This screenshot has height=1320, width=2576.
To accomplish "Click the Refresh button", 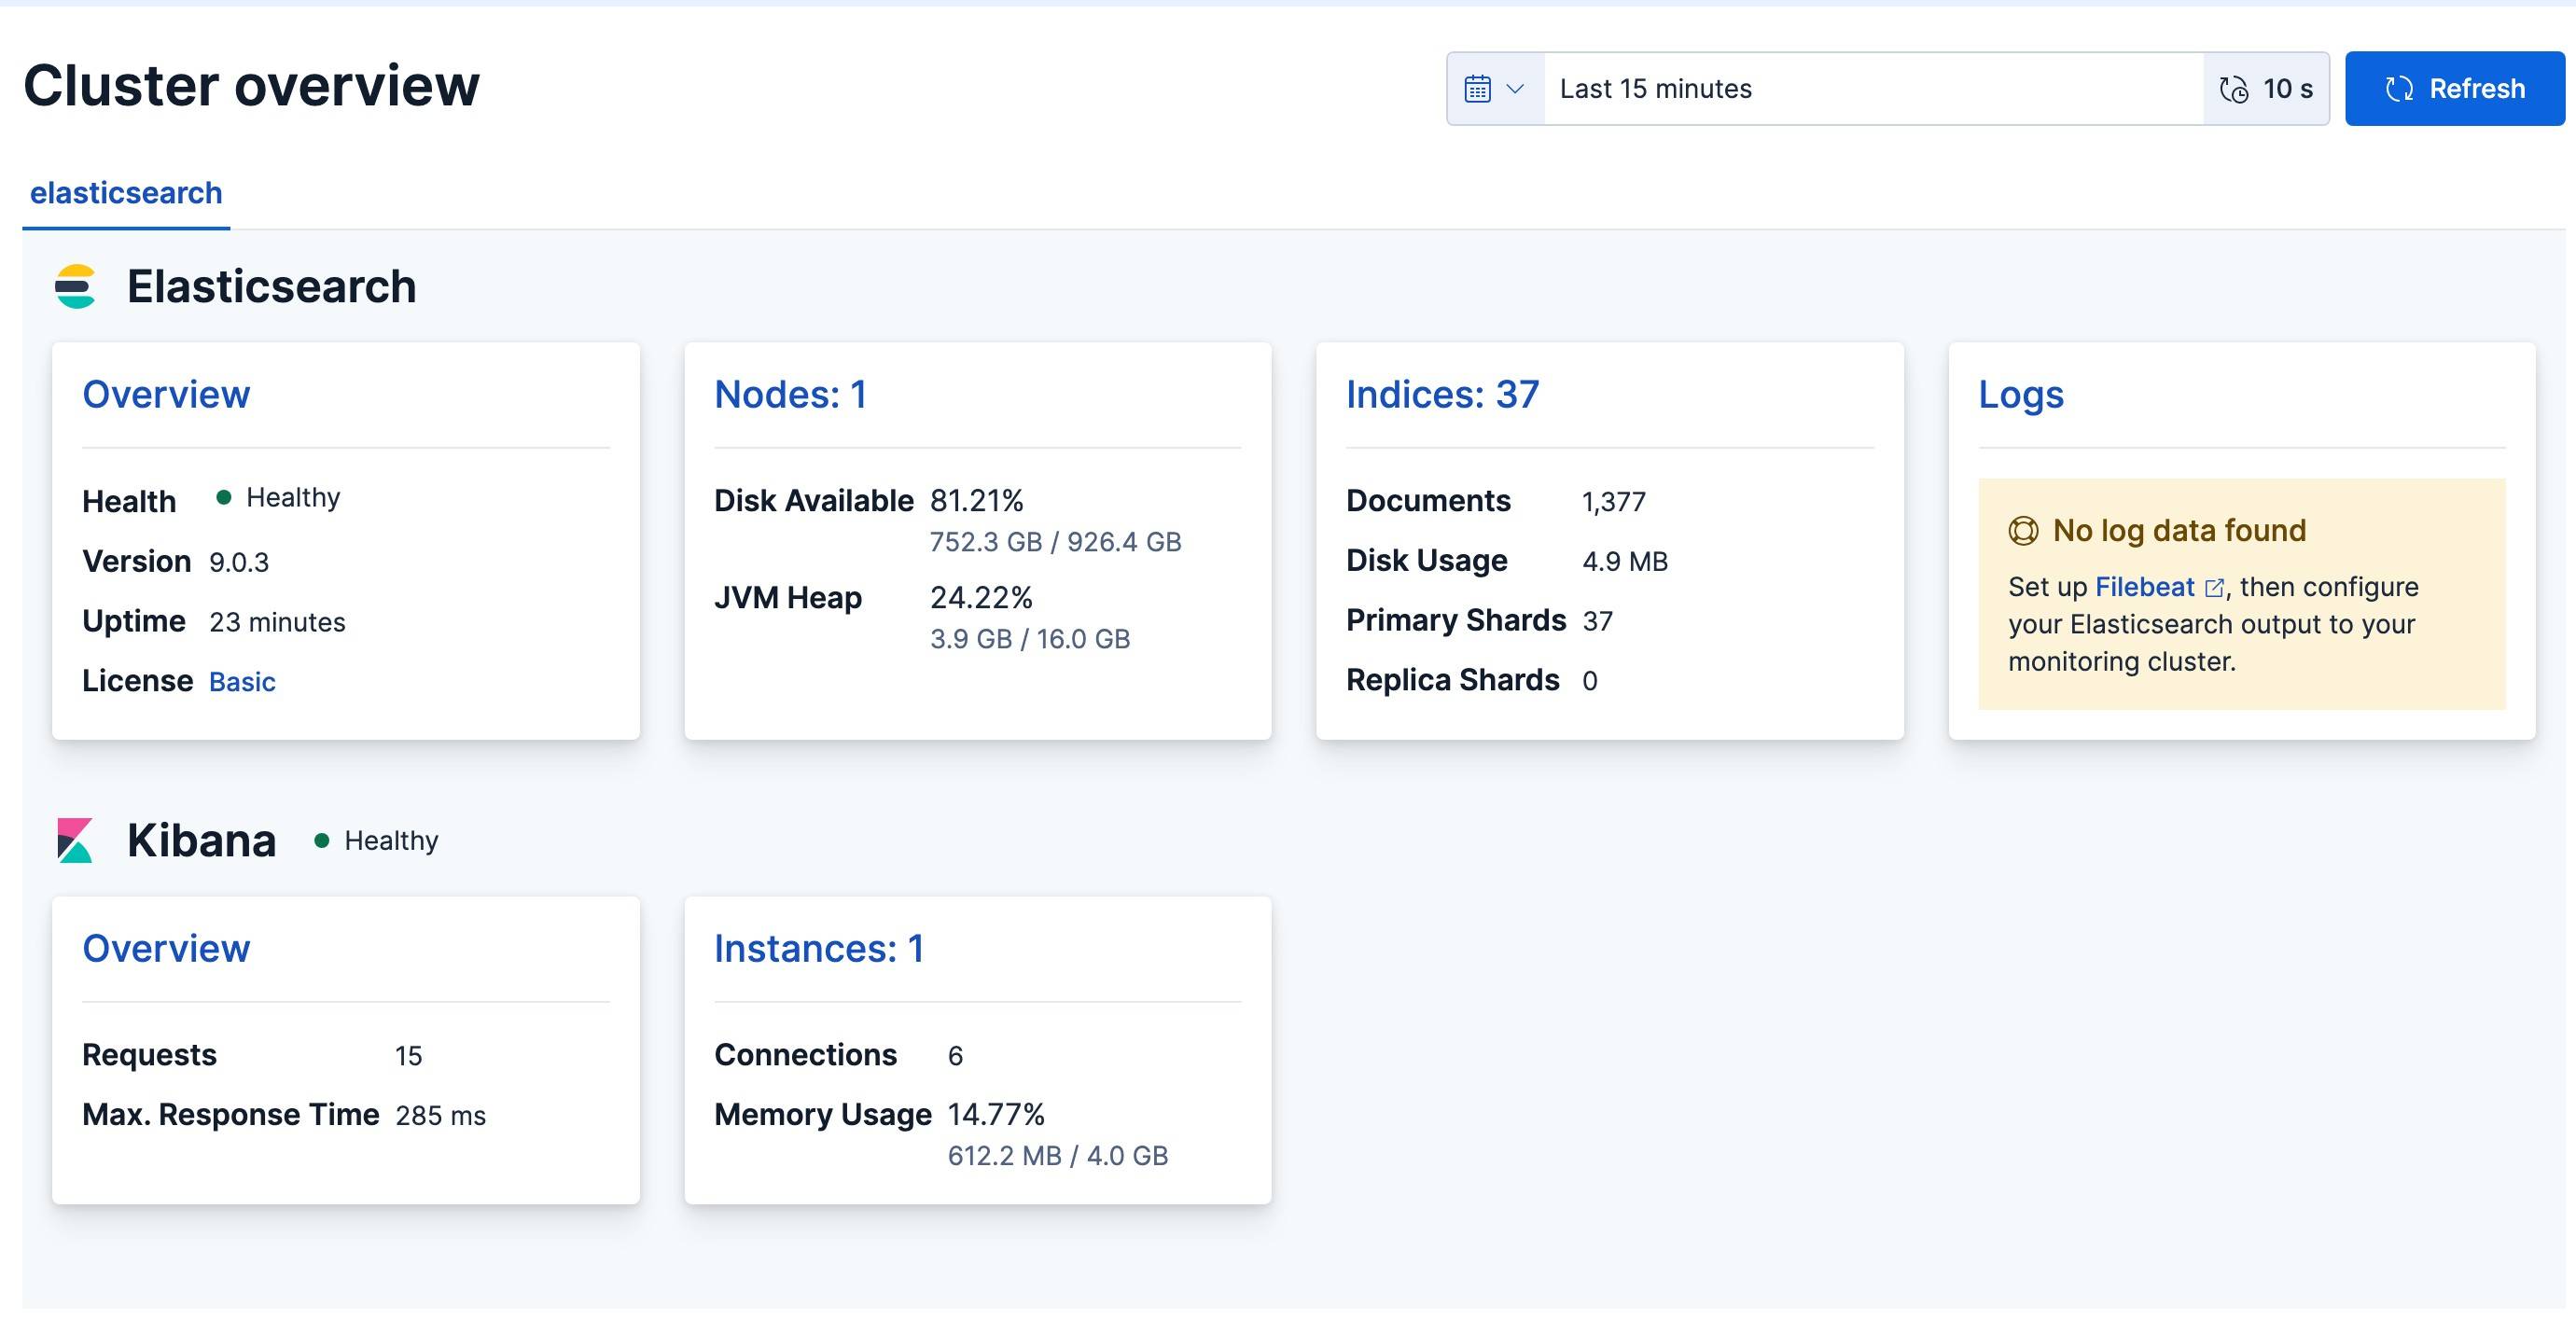I will [2454, 89].
